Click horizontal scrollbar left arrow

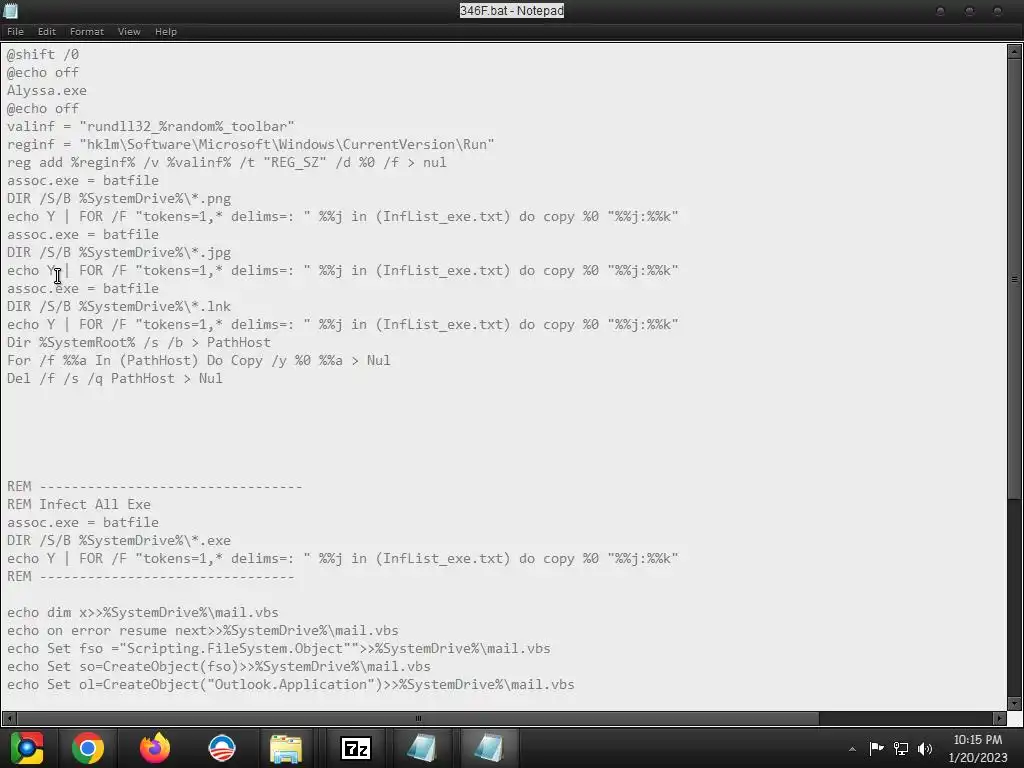9,718
